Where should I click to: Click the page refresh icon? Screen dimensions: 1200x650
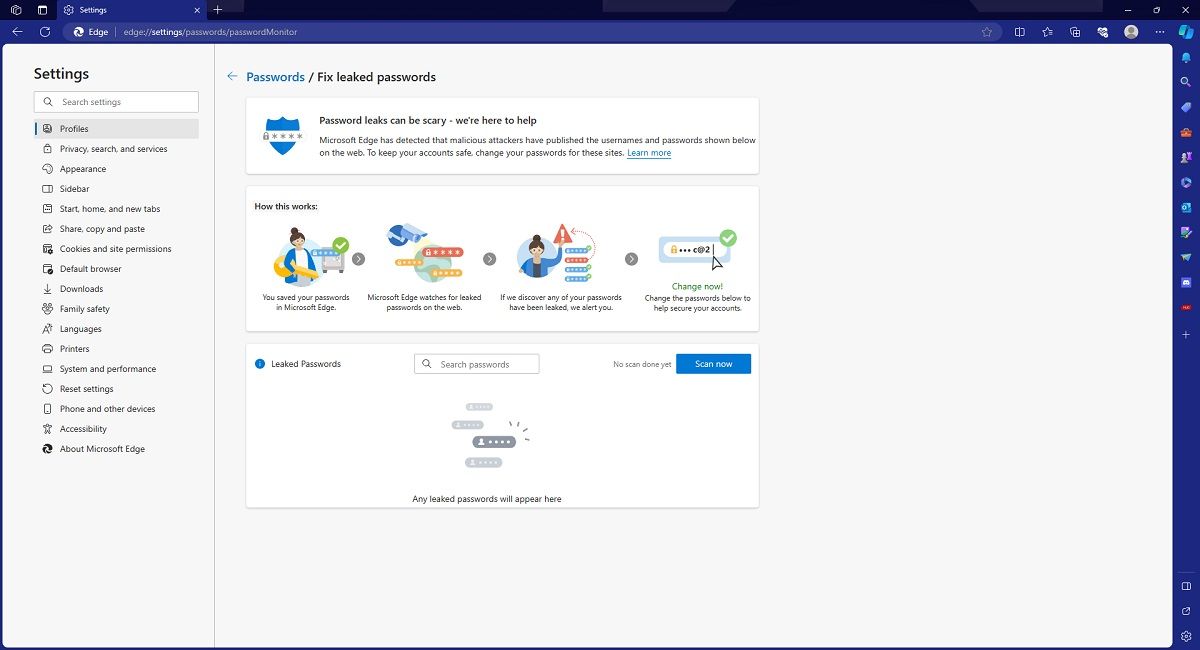[44, 31]
